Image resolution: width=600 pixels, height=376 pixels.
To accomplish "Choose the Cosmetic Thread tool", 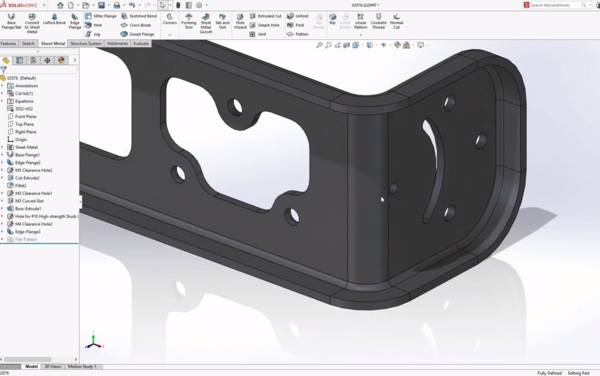I will point(378,21).
